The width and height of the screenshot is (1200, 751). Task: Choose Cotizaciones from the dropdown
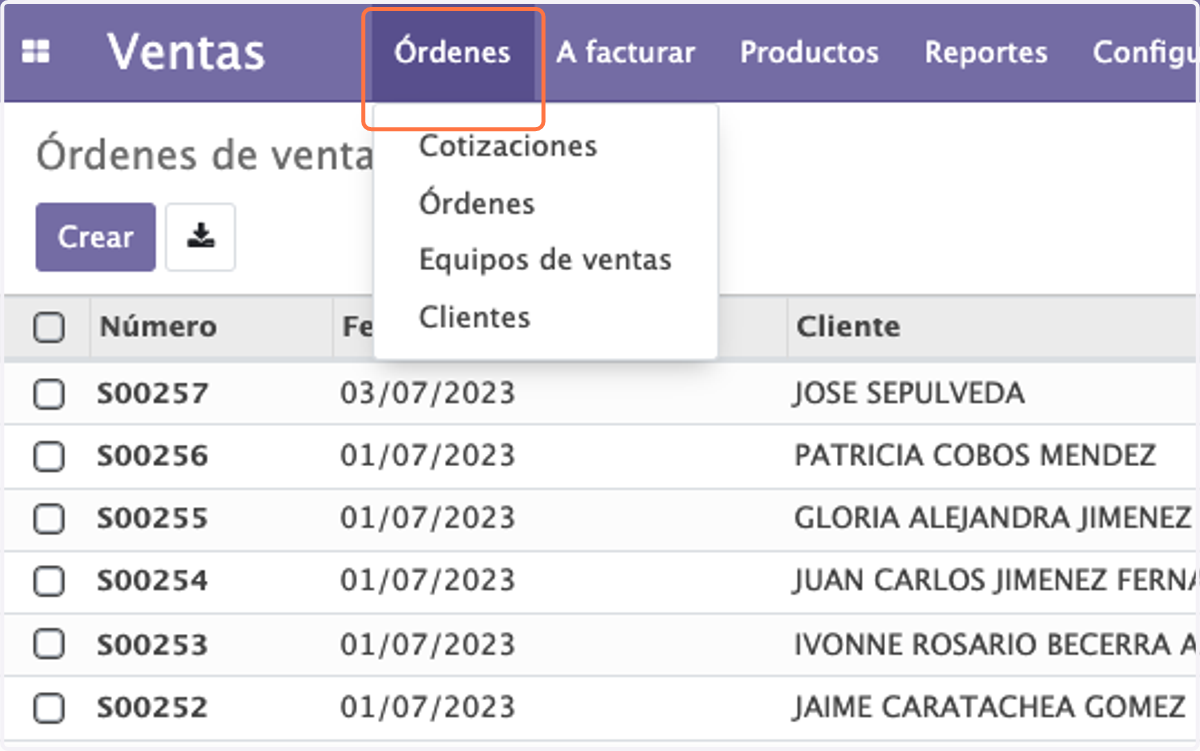pos(508,146)
